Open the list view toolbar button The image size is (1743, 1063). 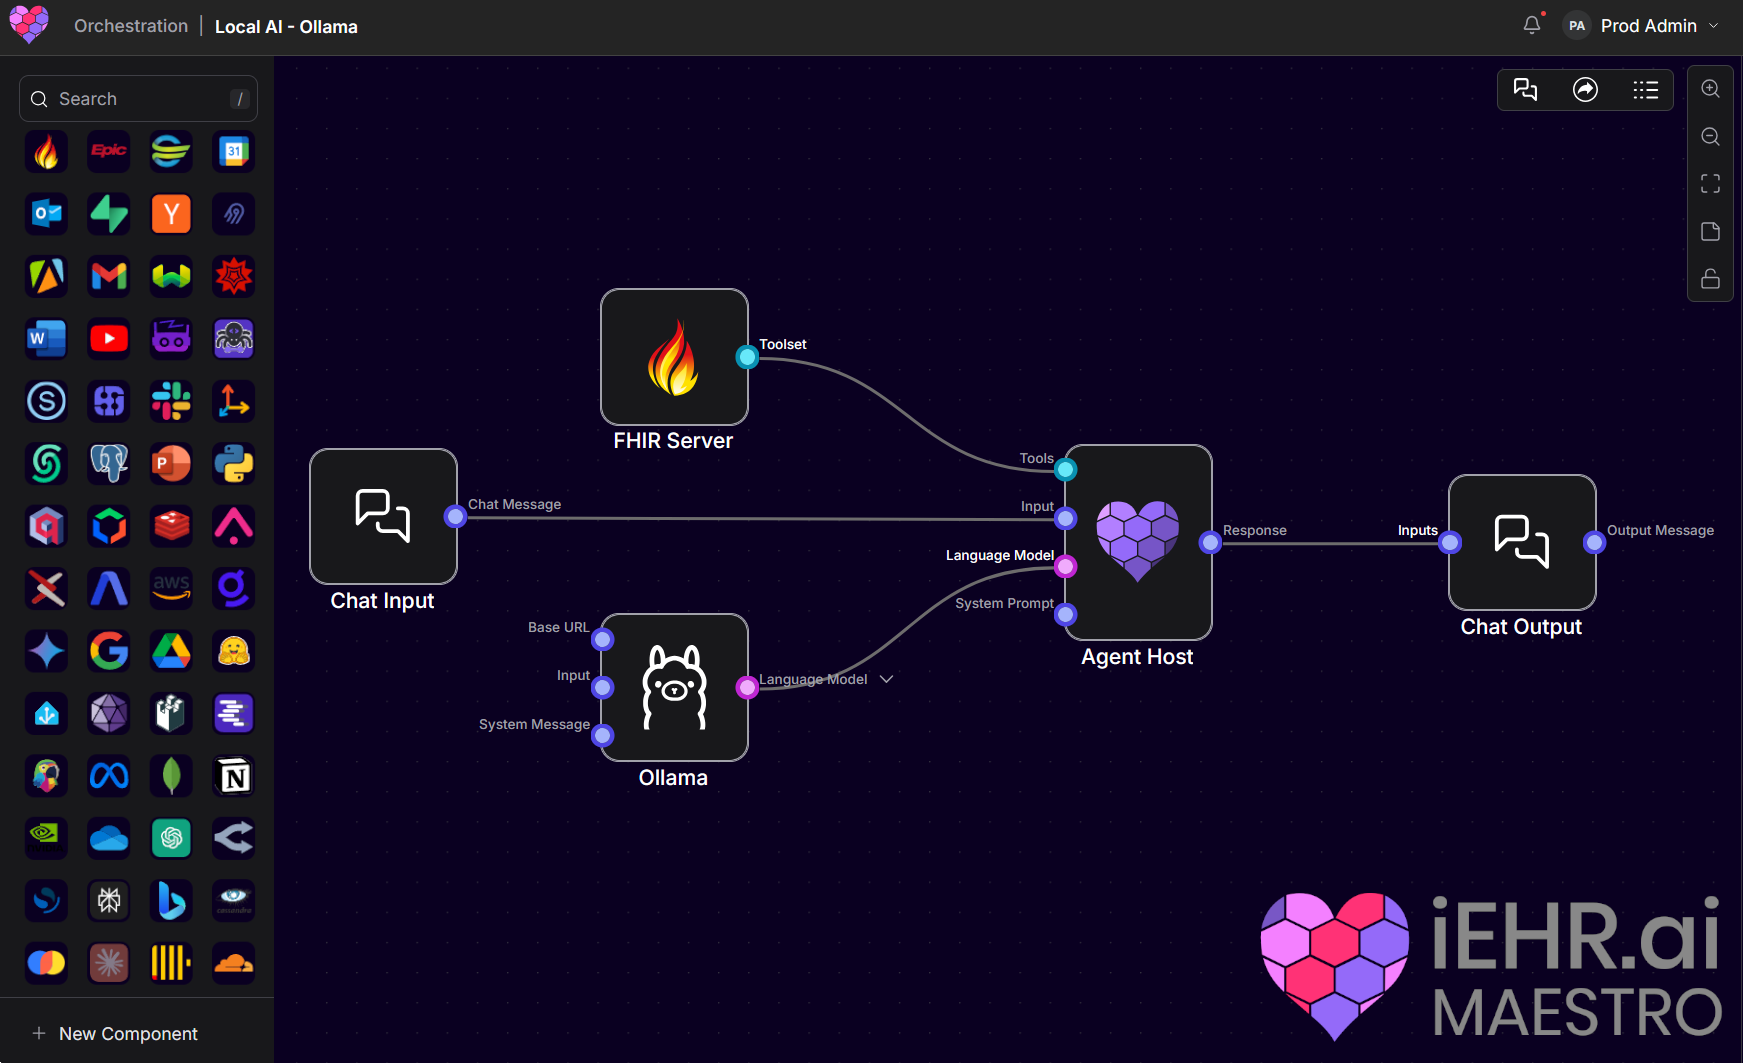1645,90
